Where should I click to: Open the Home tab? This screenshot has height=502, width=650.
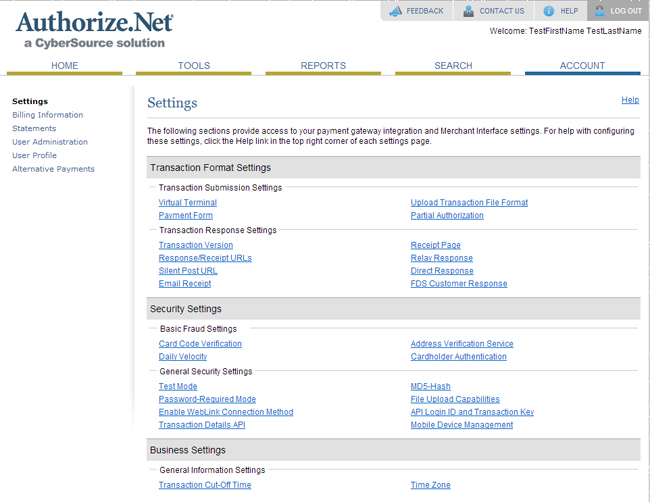(x=65, y=66)
